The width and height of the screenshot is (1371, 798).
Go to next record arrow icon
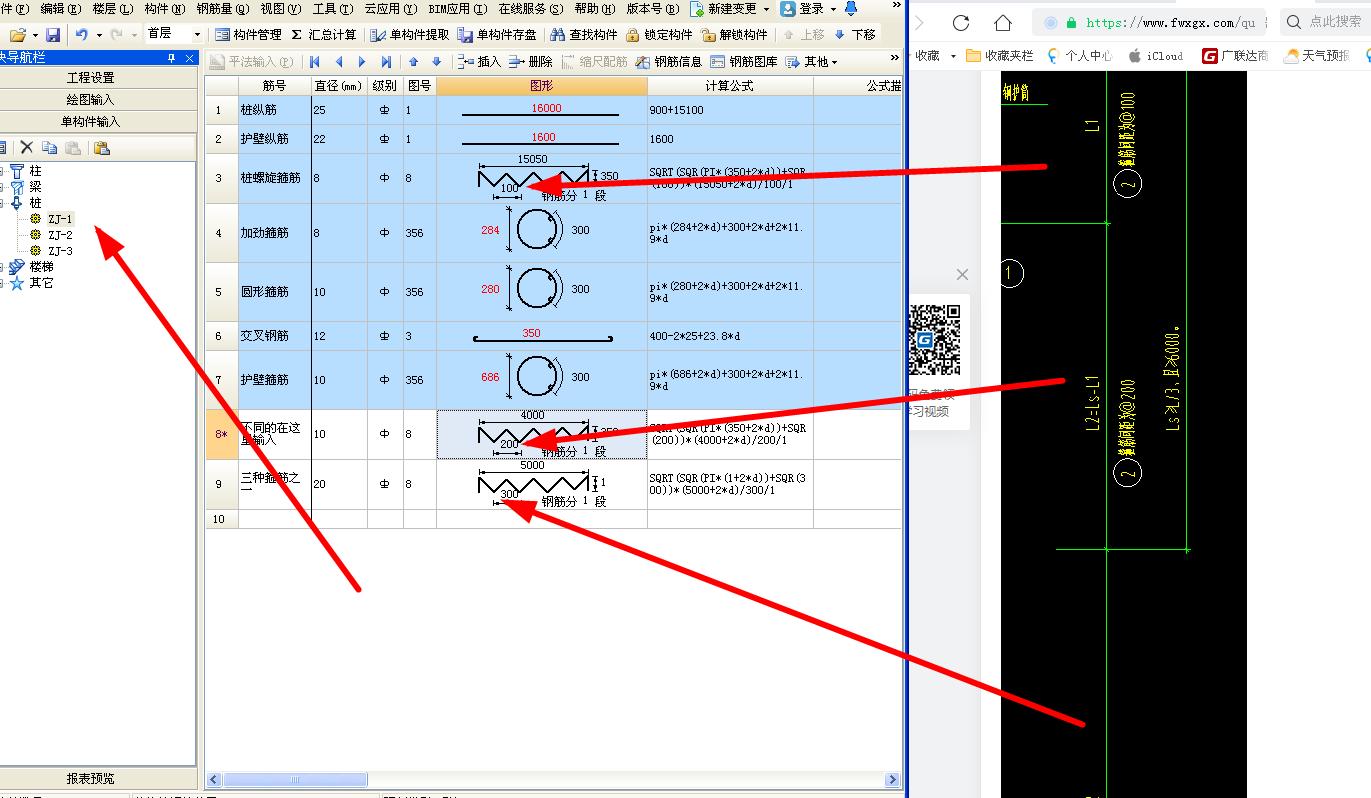(x=362, y=62)
